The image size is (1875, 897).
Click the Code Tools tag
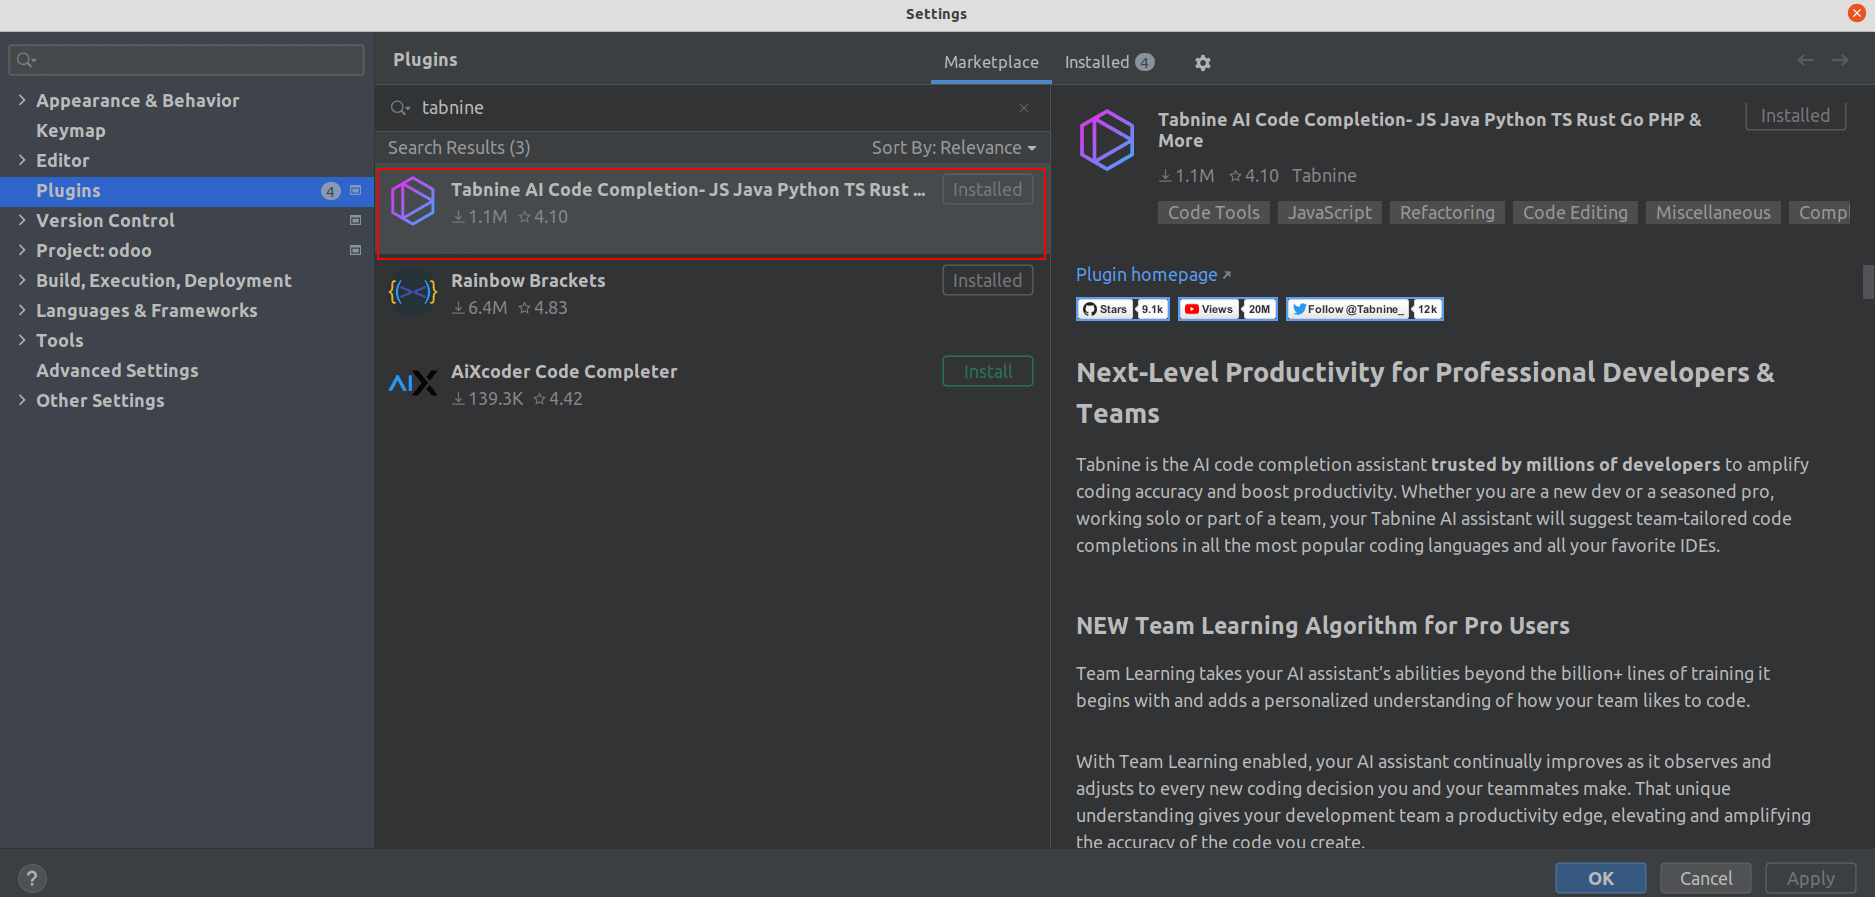pos(1214,213)
